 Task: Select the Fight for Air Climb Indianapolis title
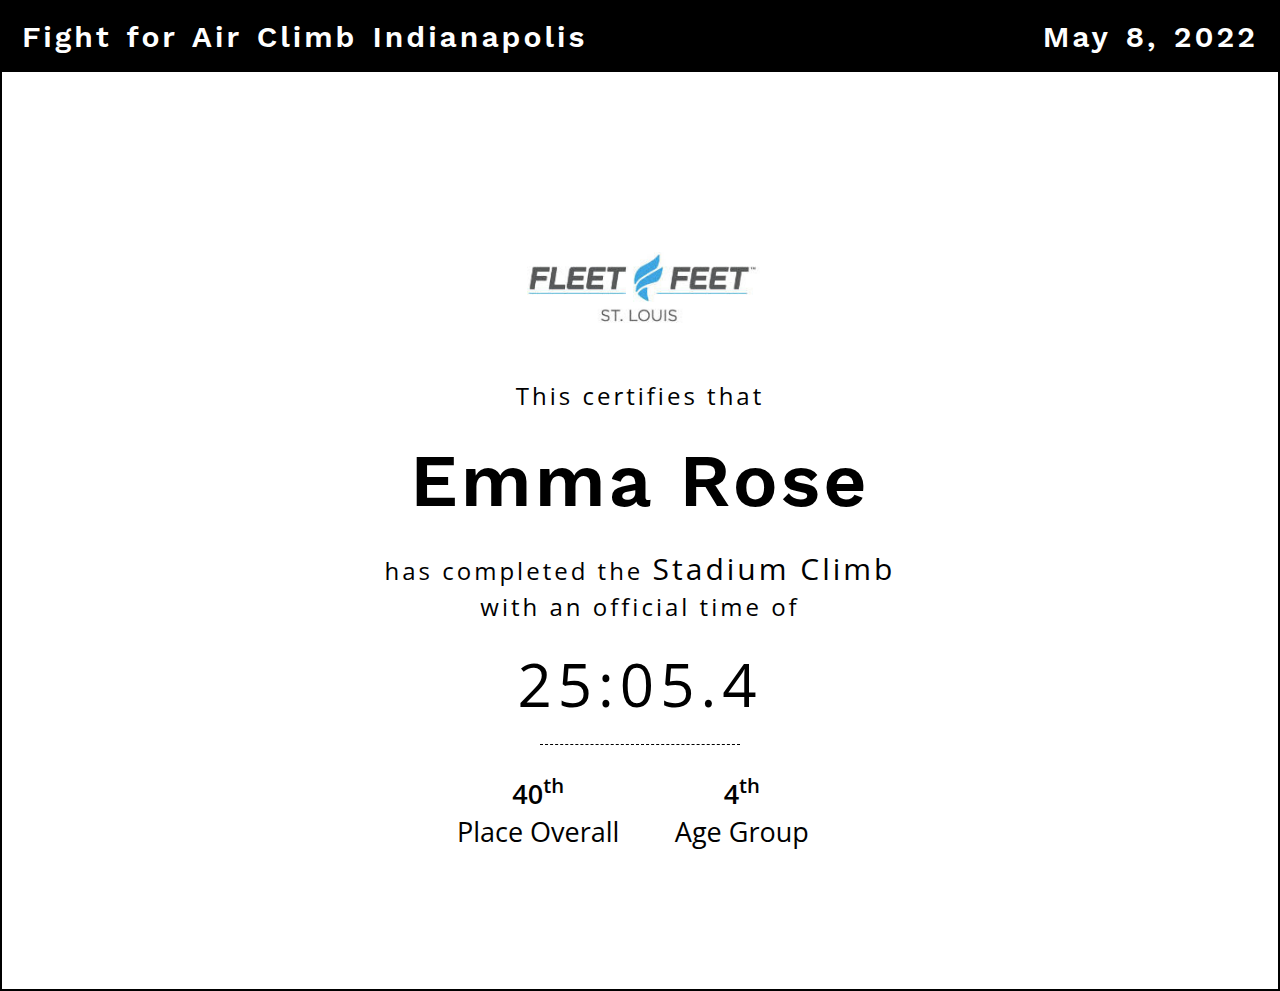[x=303, y=38]
